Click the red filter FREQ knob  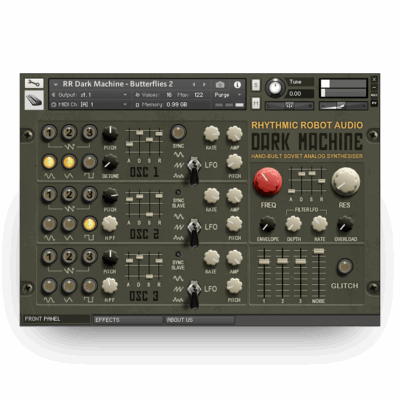(268, 182)
